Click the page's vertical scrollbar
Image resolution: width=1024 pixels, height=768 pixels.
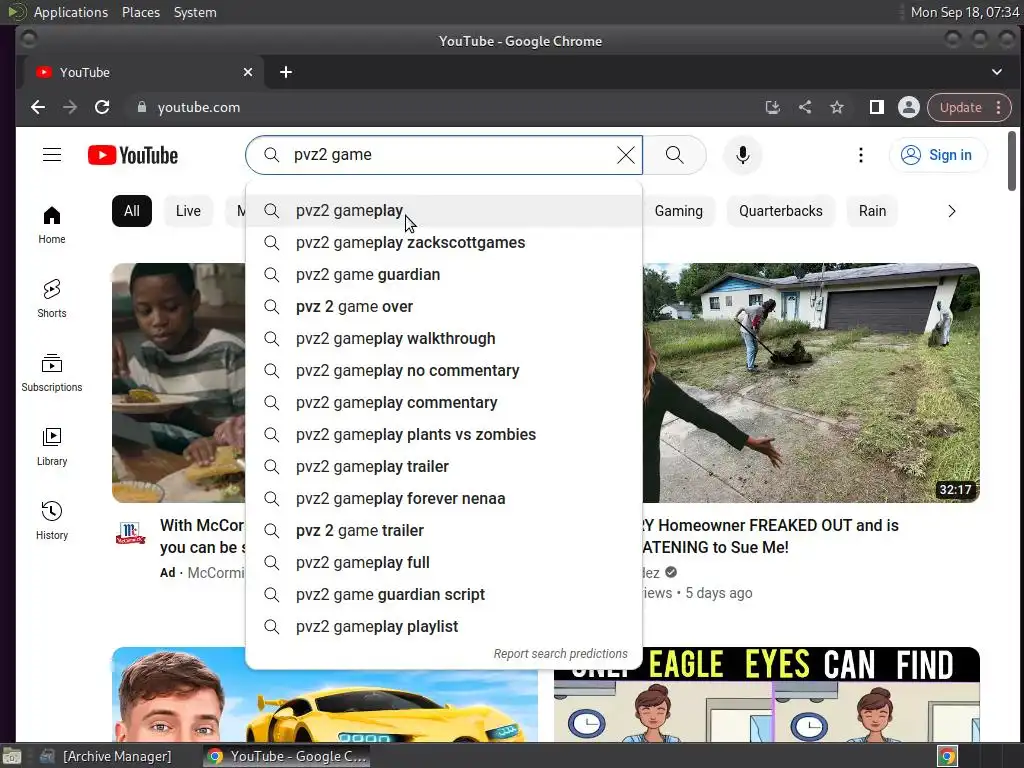click(x=1012, y=161)
